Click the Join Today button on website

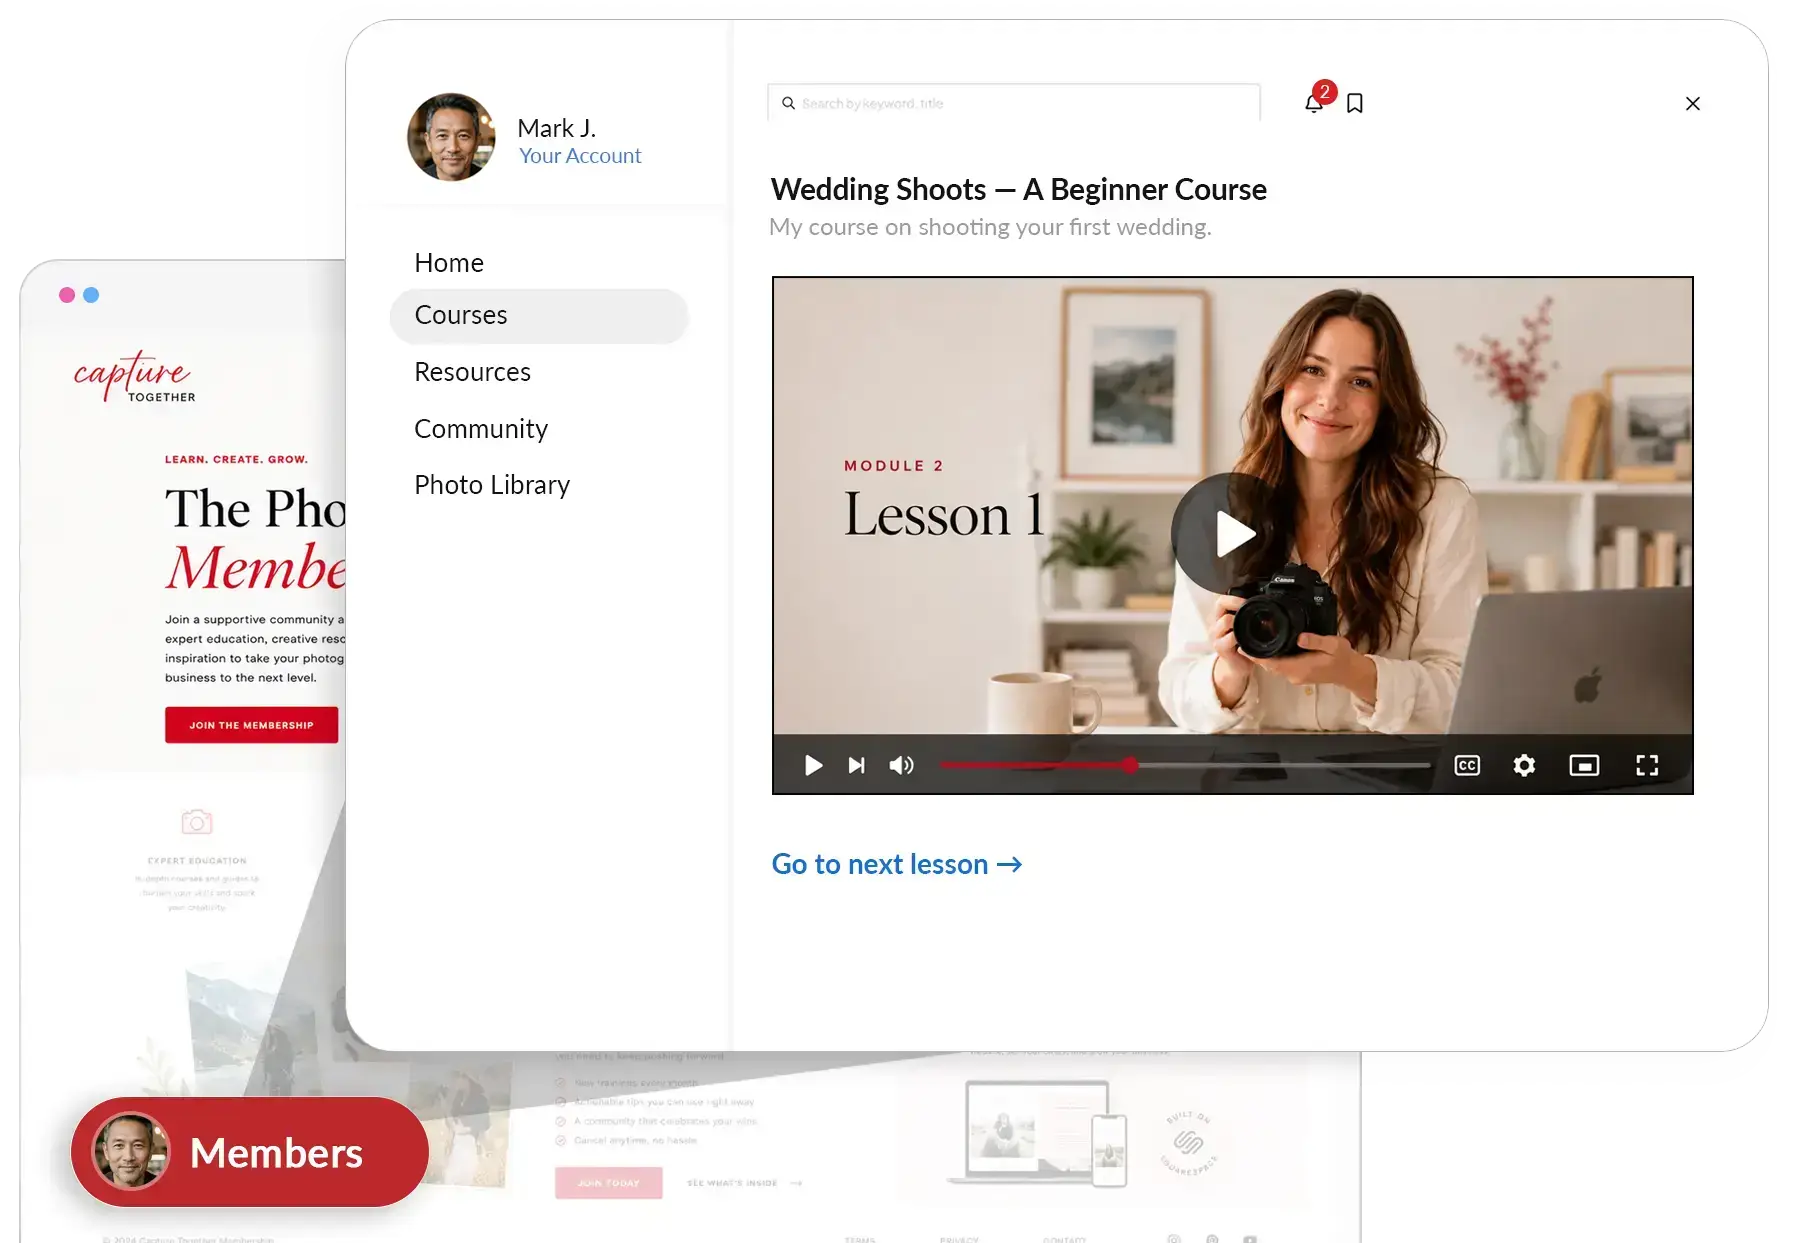tap(608, 1183)
